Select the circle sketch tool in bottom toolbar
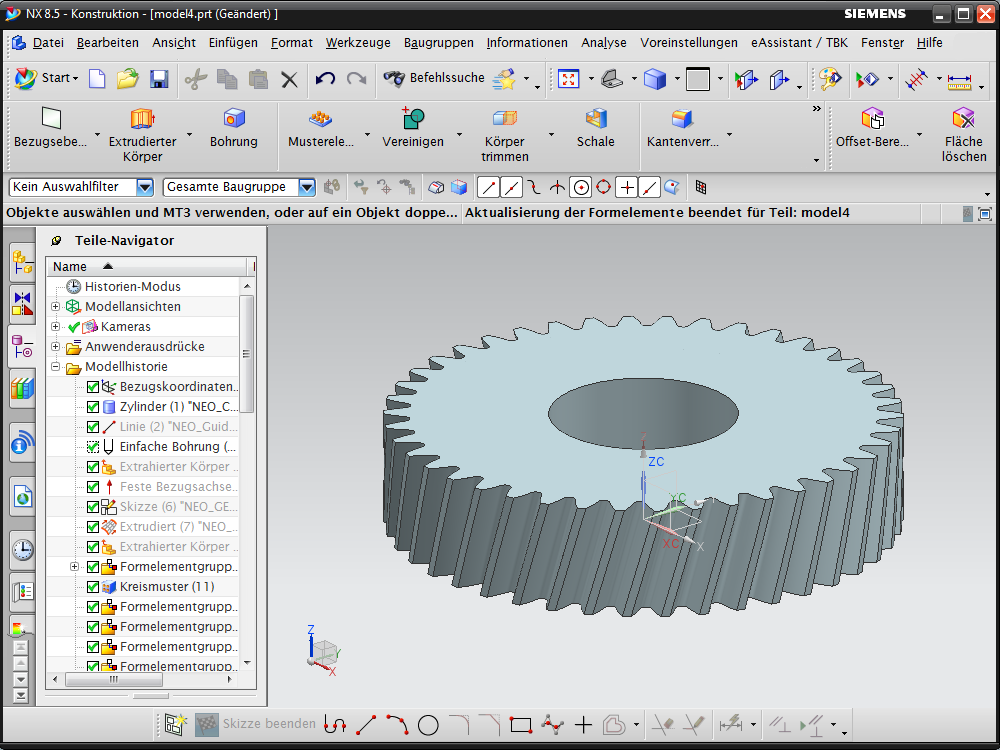Viewport: 1000px width, 750px height. point(428,725)
